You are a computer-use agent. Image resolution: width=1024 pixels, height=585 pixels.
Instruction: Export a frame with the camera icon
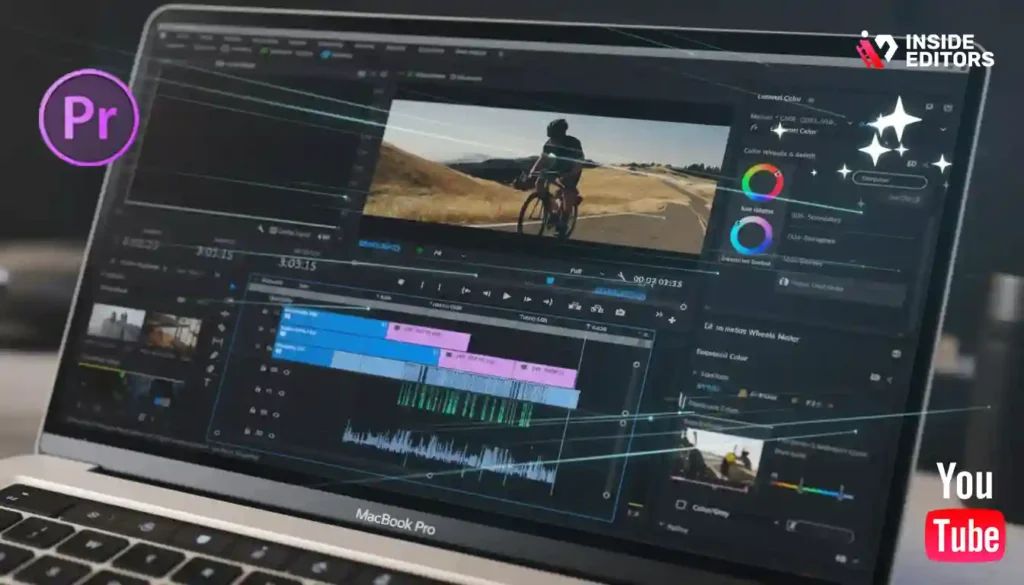pyautogui.click(x=620, y=311)
